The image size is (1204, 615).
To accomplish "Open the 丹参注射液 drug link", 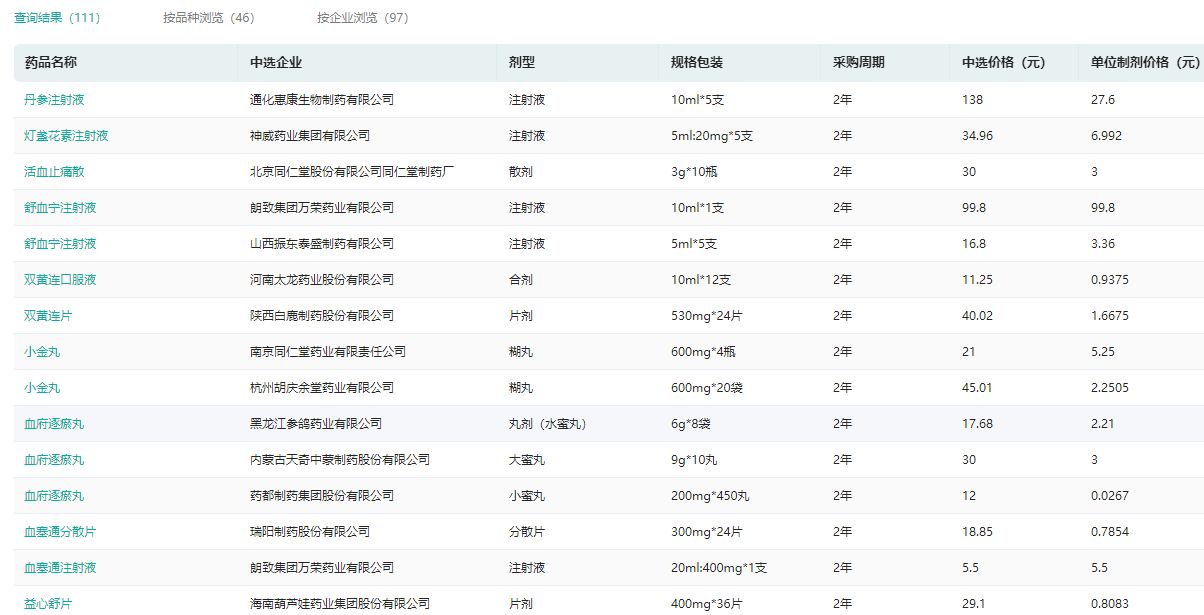I will click(54, 100).
